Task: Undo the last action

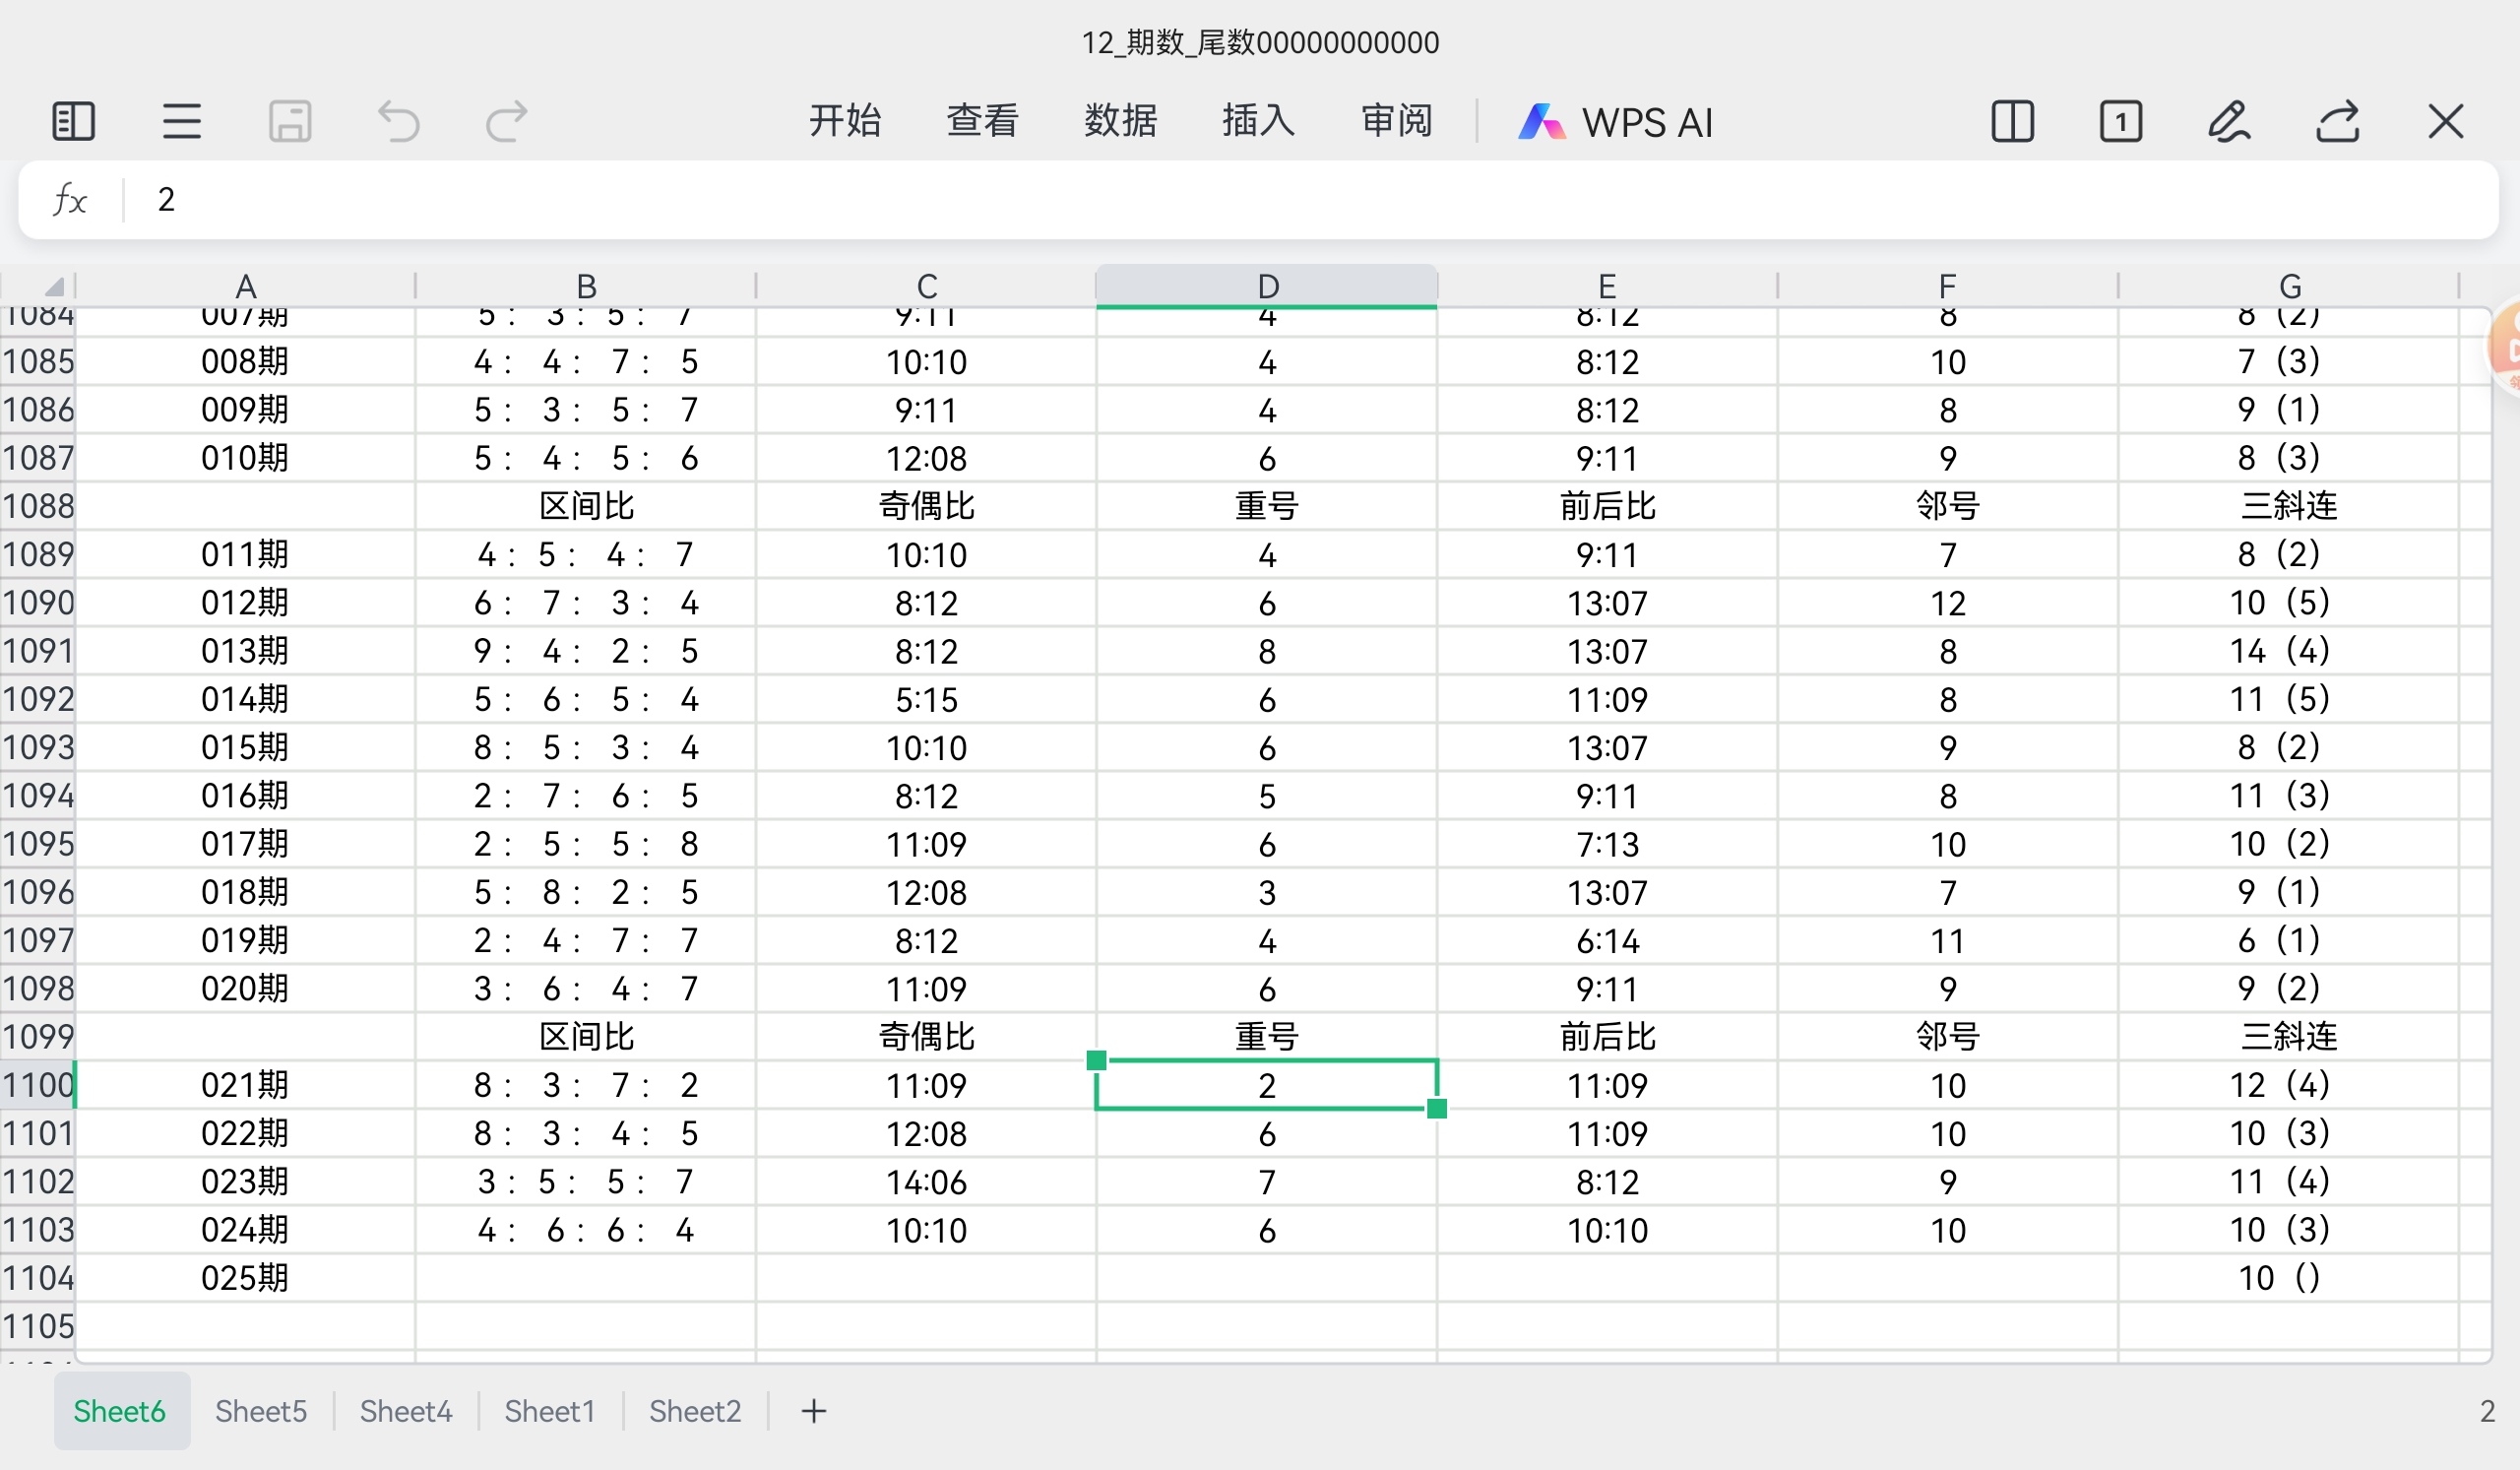Action: point(398,122)
